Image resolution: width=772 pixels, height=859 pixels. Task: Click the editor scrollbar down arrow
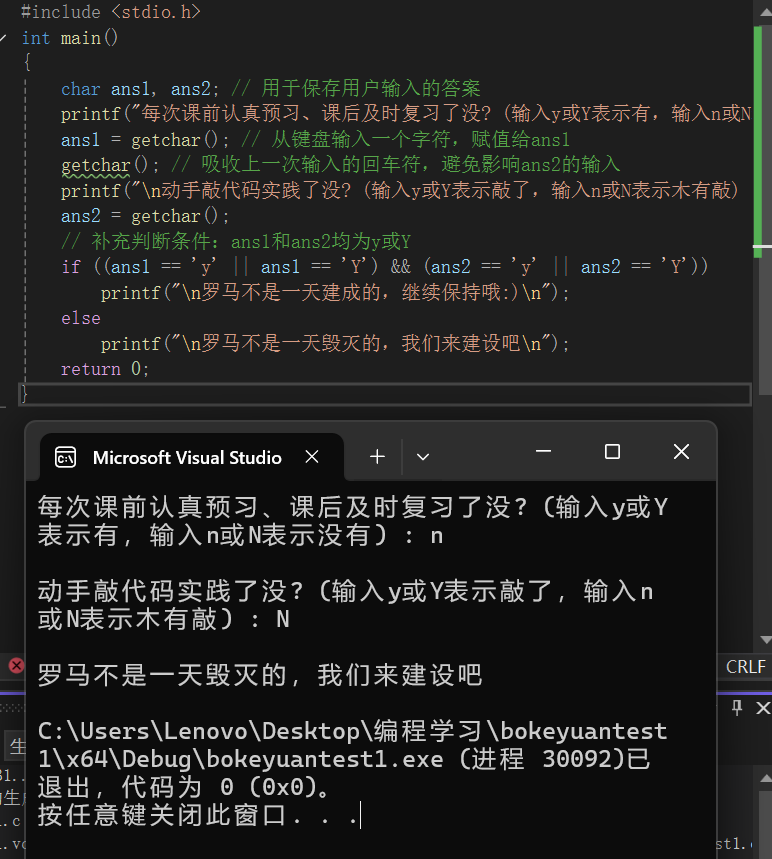tap(765, 639)
